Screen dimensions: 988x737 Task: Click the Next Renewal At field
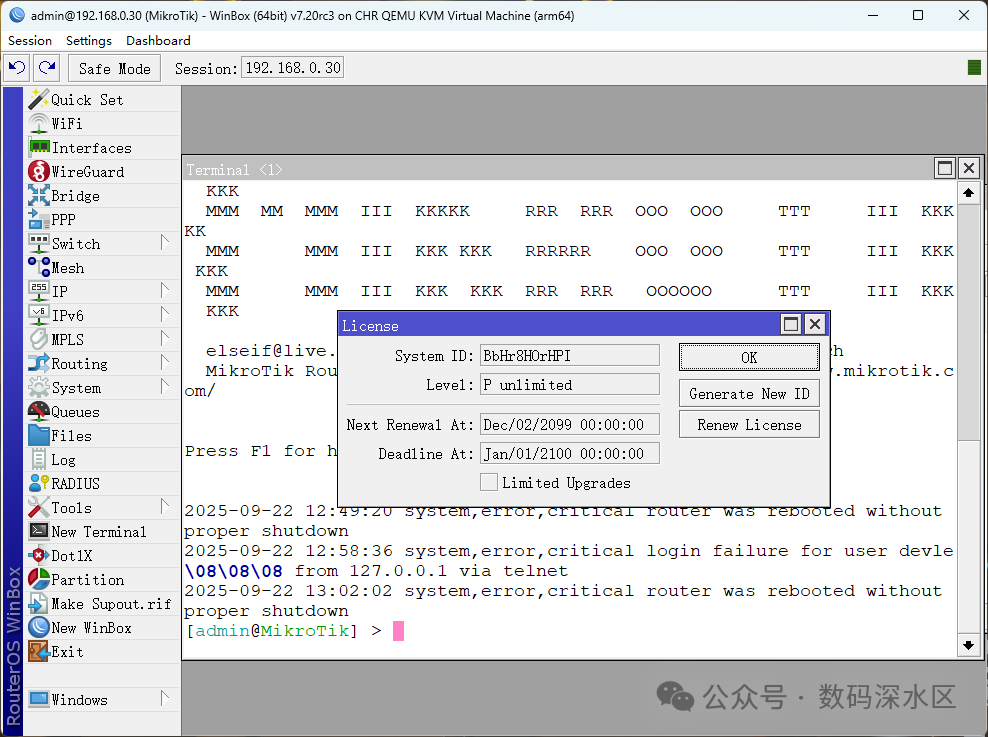pos(570,425)
